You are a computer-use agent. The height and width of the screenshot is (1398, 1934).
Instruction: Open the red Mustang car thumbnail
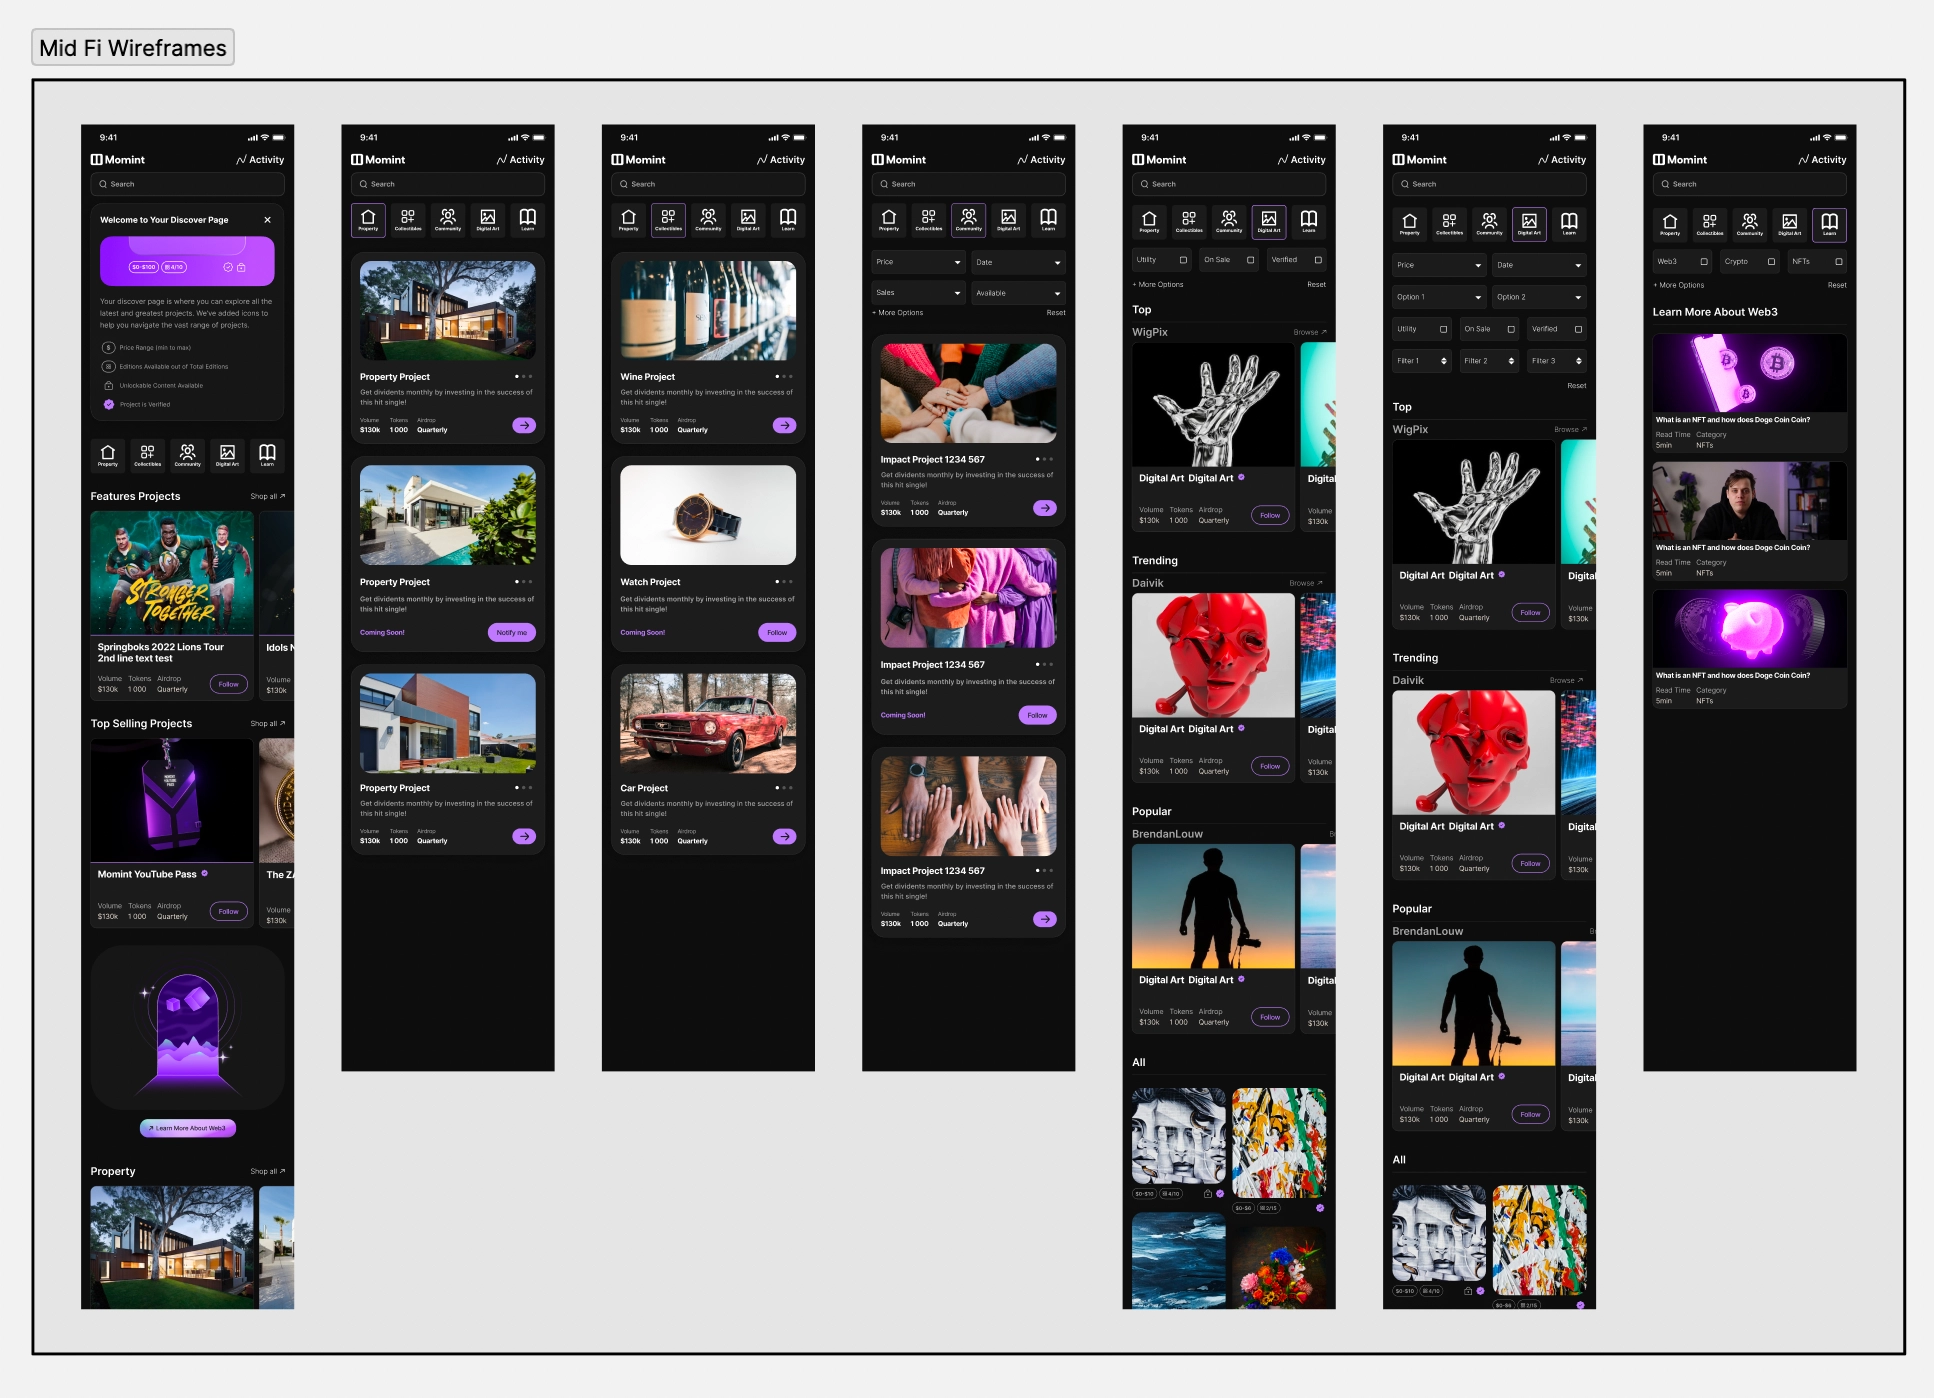pyautogui.click(x=708, y=723)
